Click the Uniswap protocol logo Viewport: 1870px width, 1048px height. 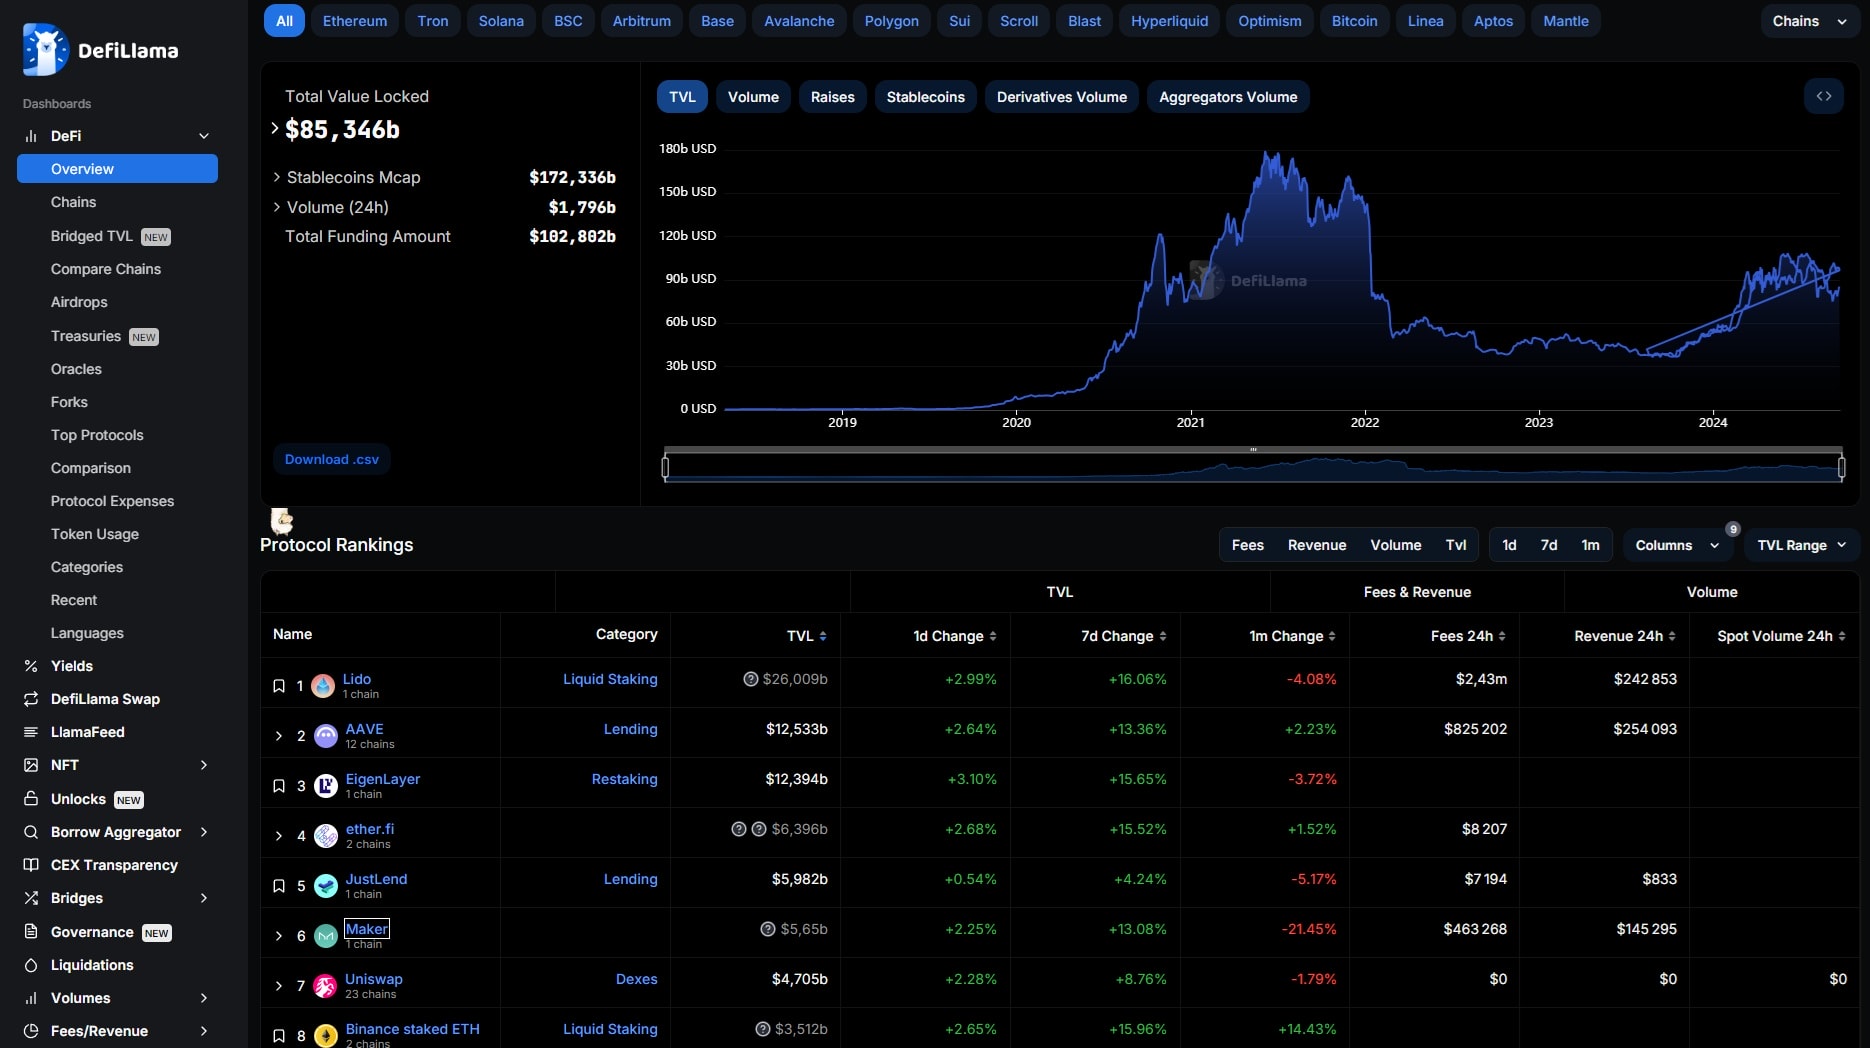pos(326,986)
